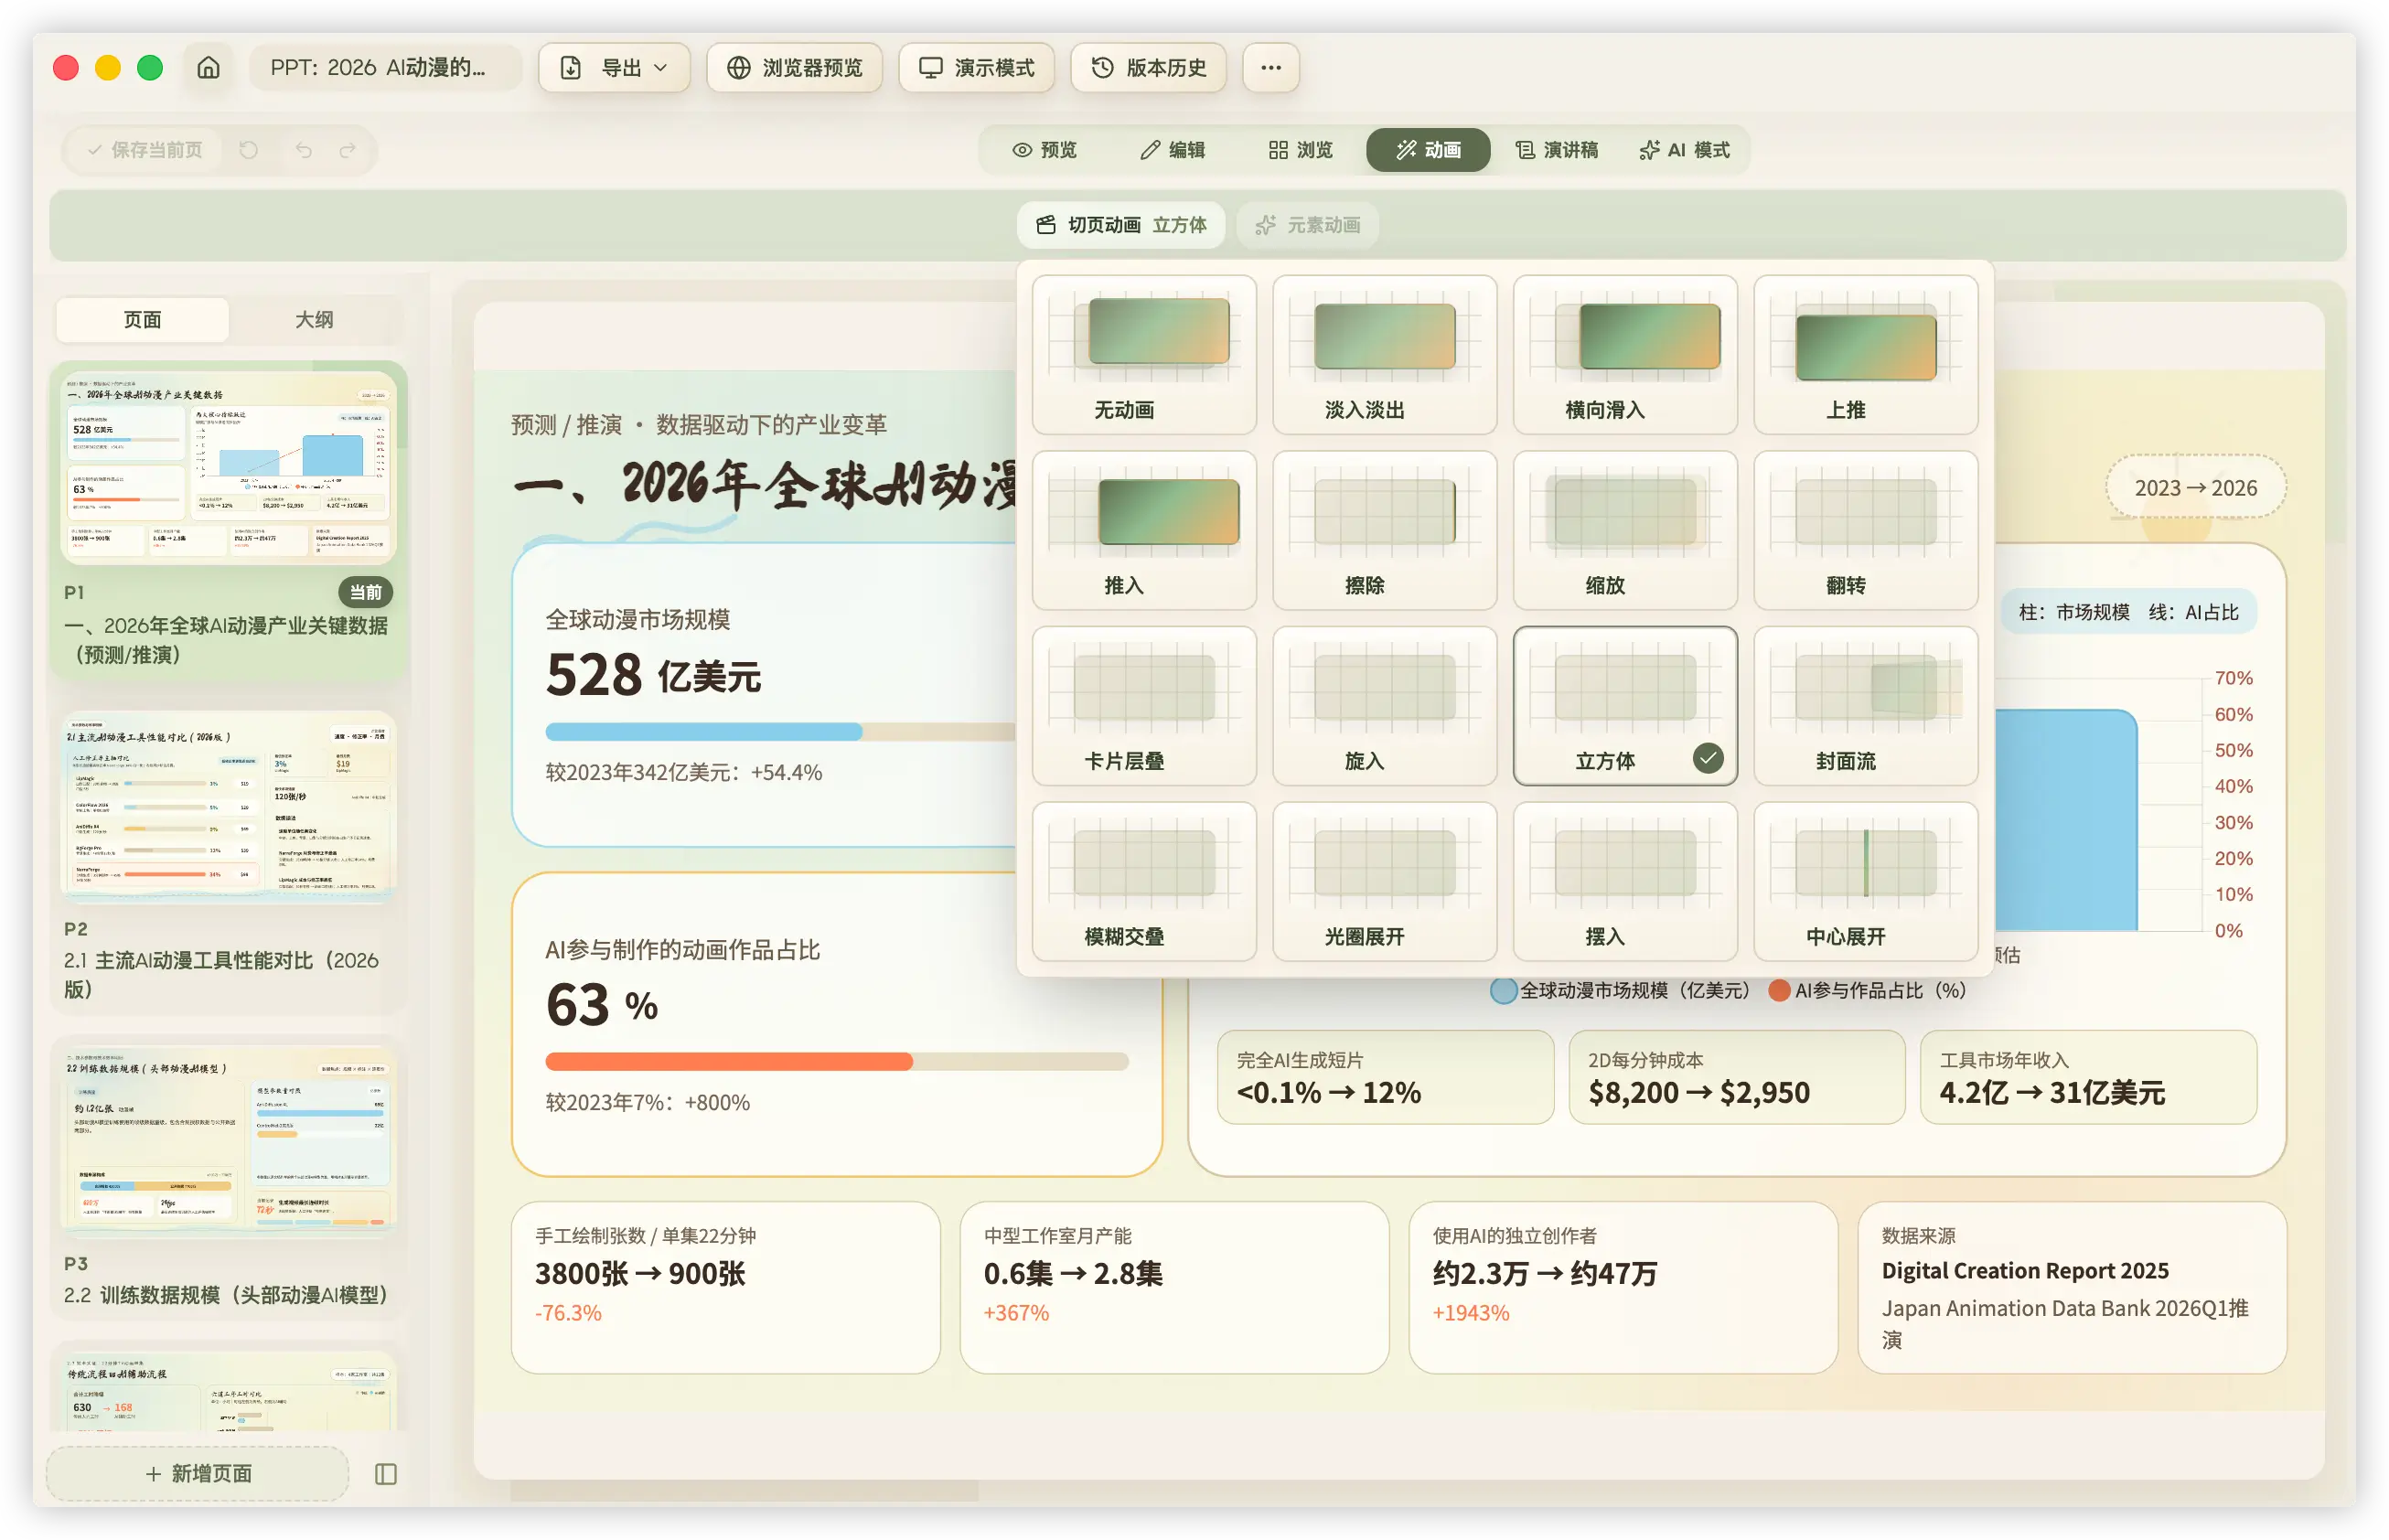Toggle the sidebar collapse icon
The width and height of the screenshot is (2389, 1540).
coord(386,1473)
